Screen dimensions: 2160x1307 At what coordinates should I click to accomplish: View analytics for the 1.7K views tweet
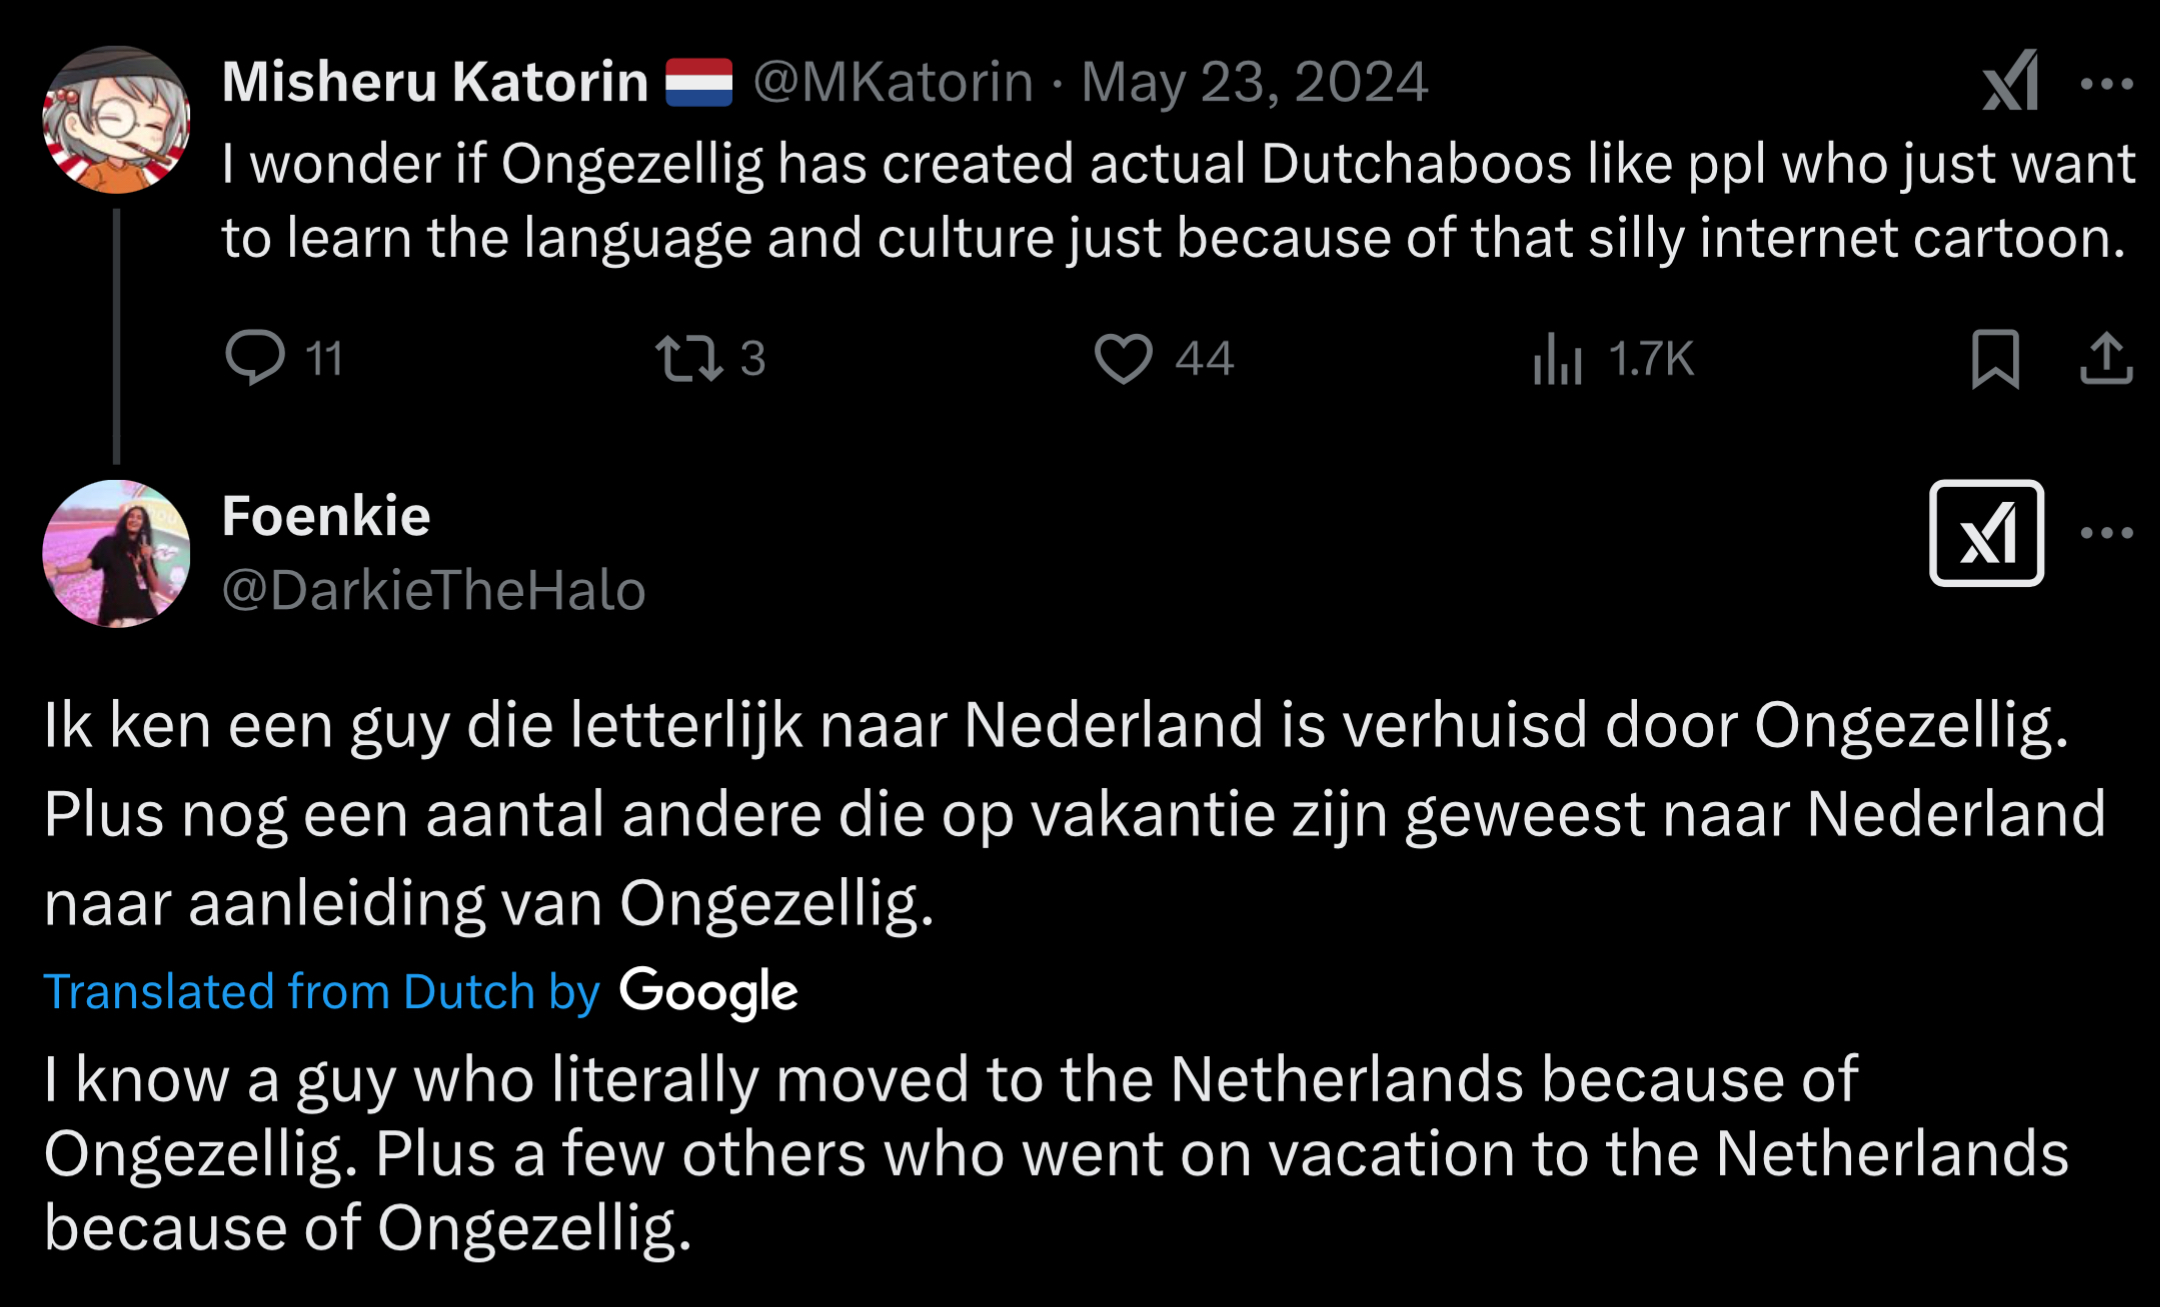click(1557, 358)
